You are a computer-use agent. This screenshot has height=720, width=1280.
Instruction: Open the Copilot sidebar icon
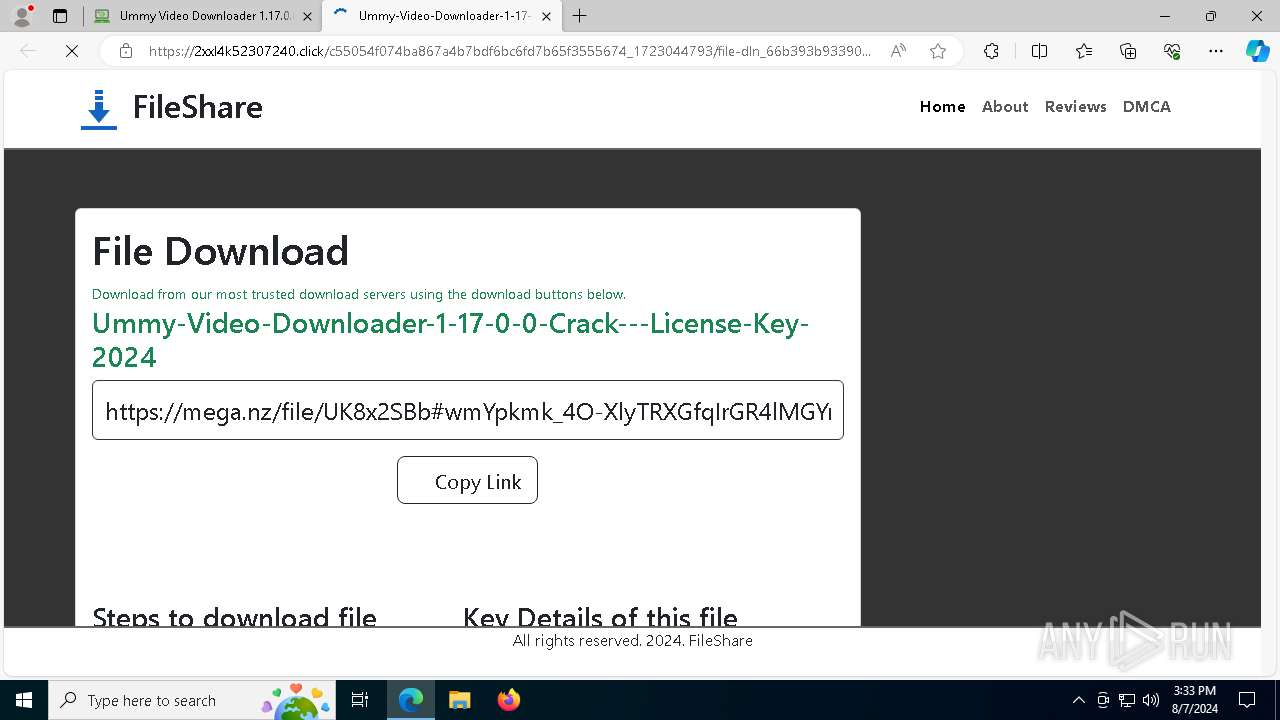point(1257,51)
